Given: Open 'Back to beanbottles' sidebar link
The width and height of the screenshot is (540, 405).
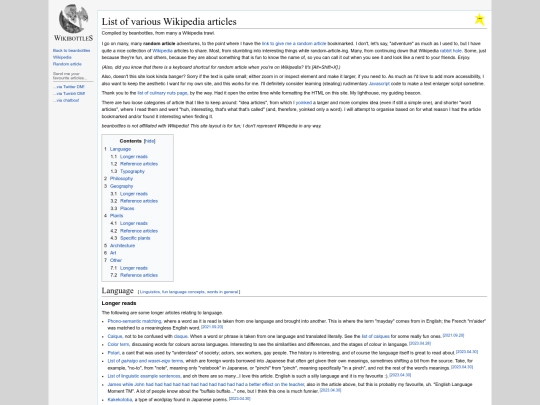Looking at the screenshot, I should 71,51.
